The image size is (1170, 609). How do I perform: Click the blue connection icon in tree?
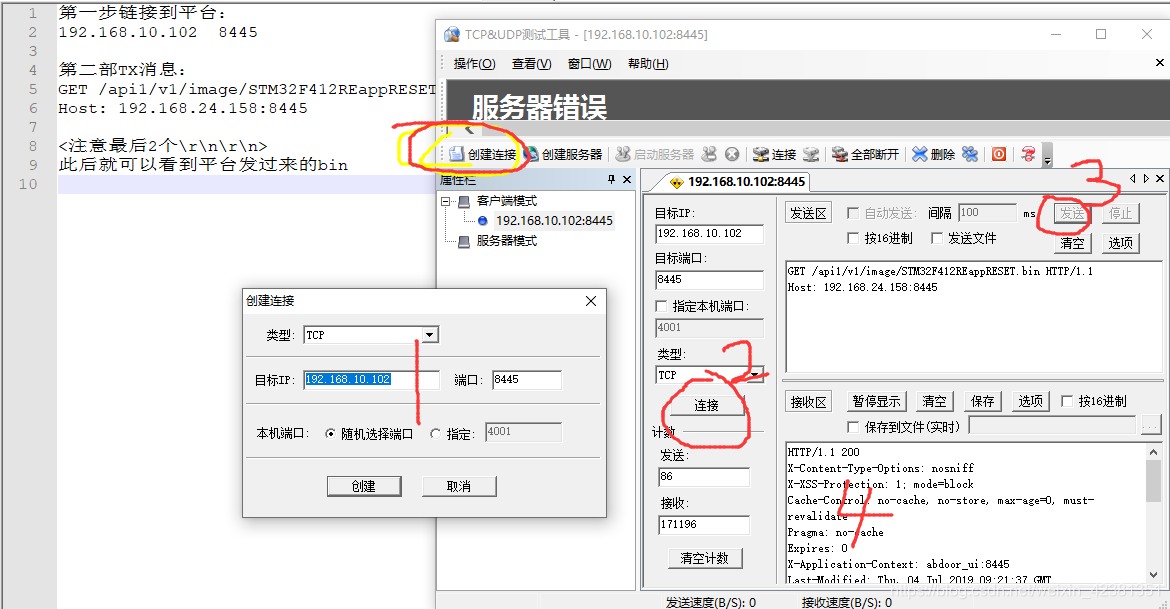pos(483,221)
